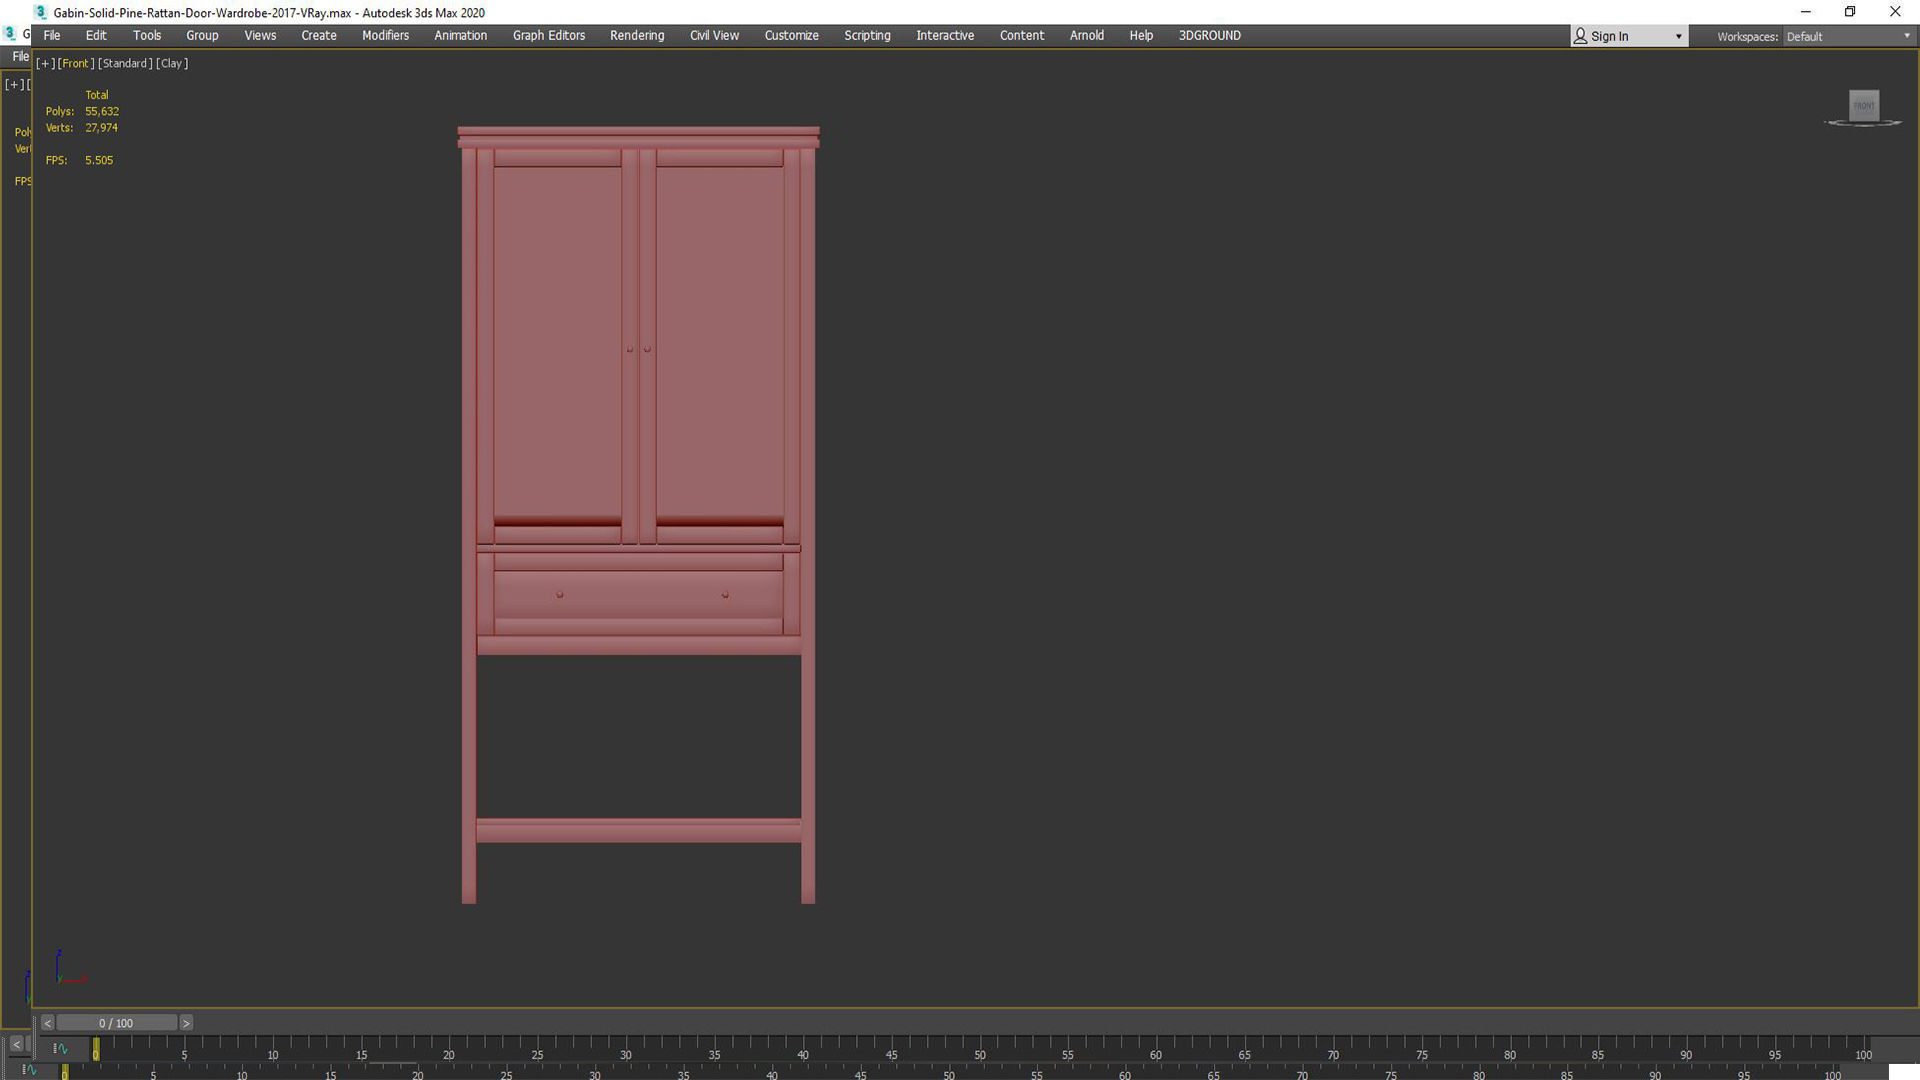The height and width of the screenshot is (1080, 1920).
Task: Open the 3DGROUND menu
Action: pos(1209,35)
